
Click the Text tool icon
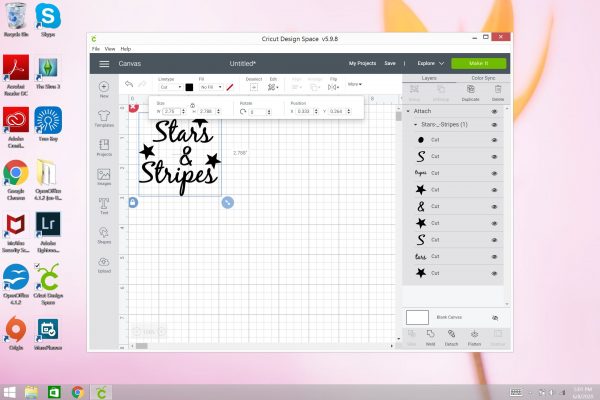104,204
